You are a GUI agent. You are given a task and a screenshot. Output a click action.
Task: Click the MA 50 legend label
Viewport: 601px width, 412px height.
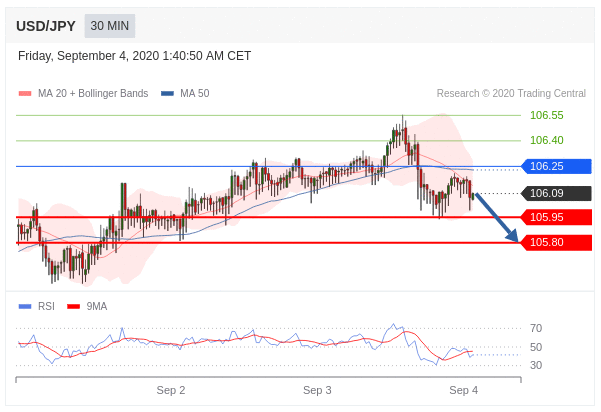pyautogui.click(x=195, y=94)
